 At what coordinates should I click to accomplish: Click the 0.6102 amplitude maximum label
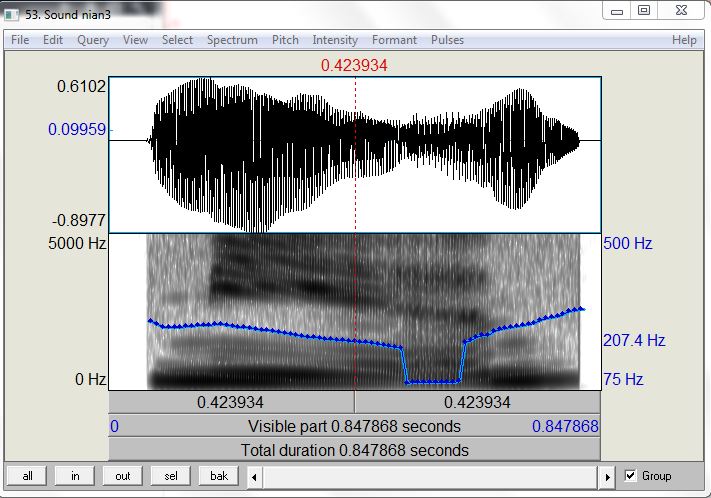point(81,86)
